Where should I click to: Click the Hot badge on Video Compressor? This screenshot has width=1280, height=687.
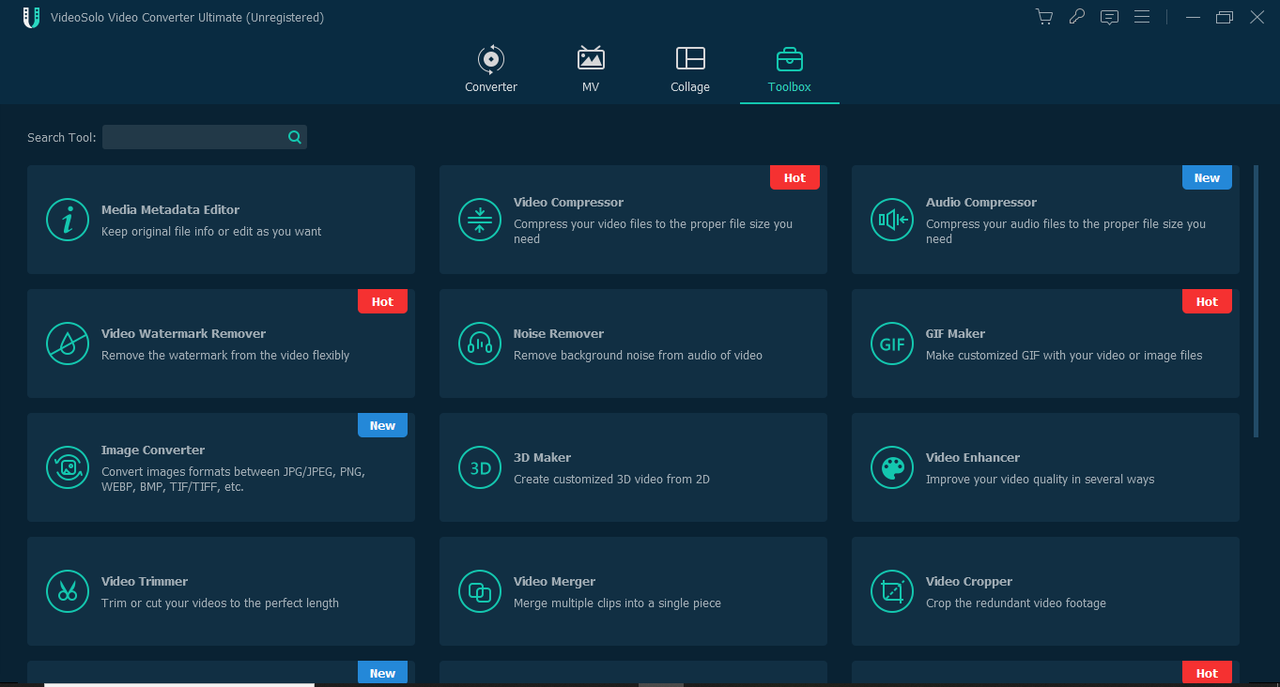(x=795, y=177)
